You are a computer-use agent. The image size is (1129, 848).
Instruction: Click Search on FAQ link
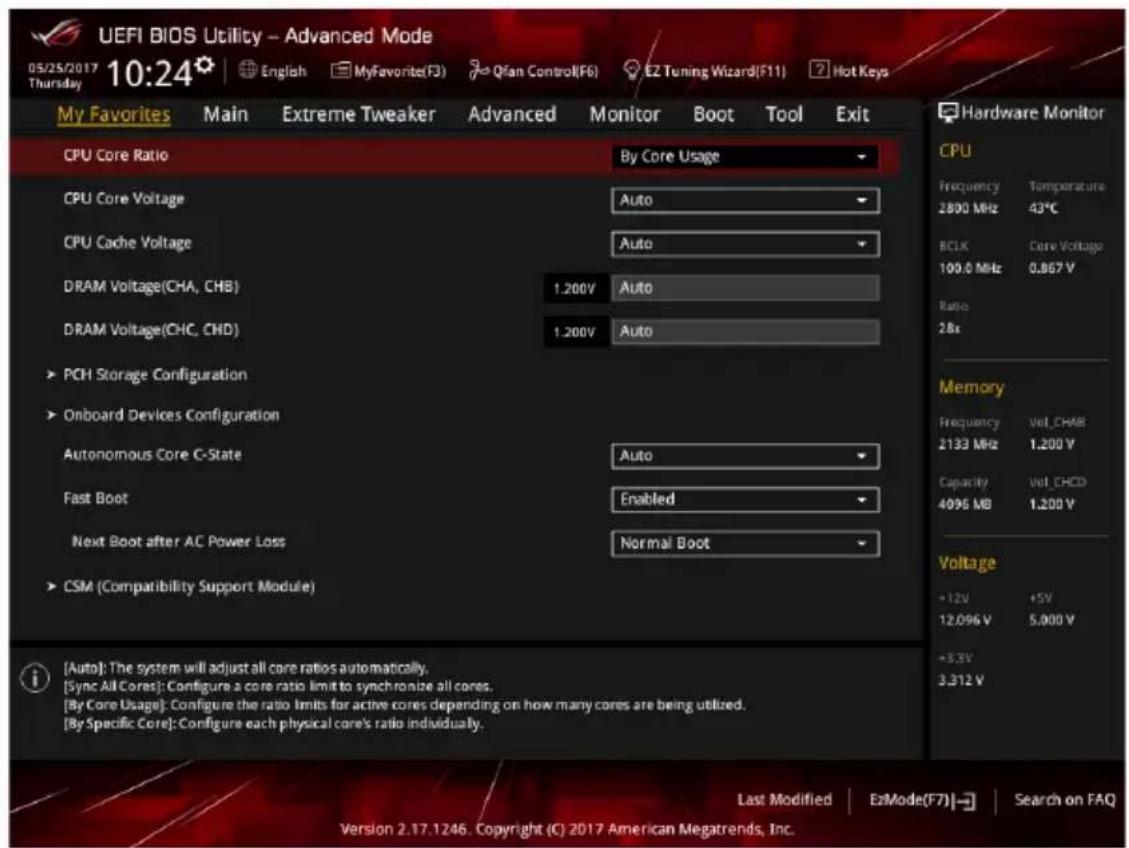tap(1064, 800)
